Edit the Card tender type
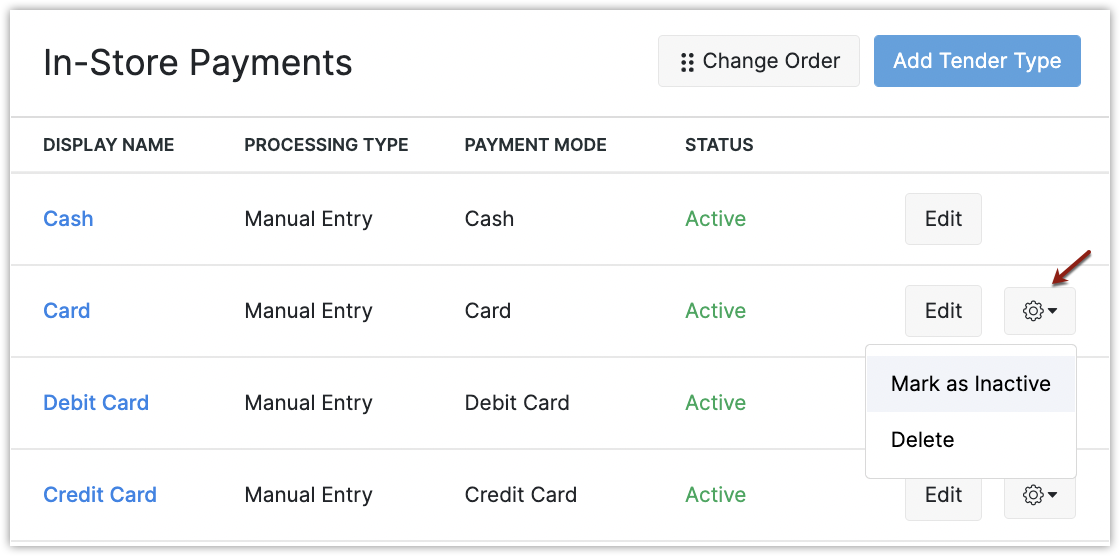This screenshot has width=1120, height=556. pyautogui.click(x=943, y=311)
